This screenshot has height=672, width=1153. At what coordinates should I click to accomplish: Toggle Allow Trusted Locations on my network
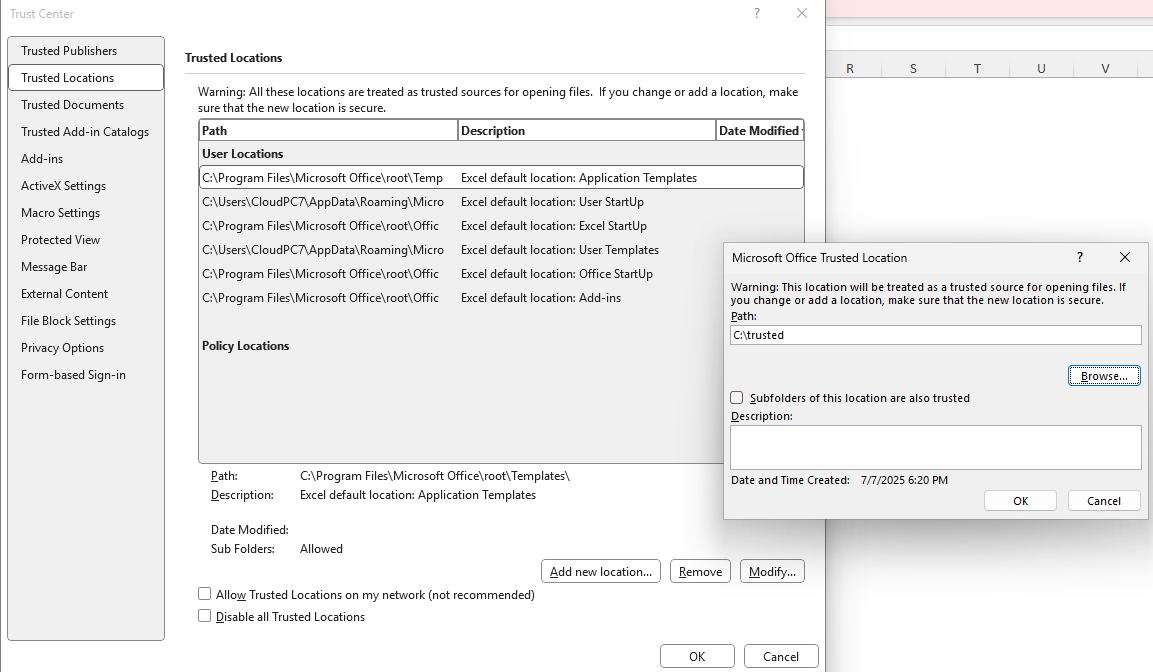(x=204, y=594)
